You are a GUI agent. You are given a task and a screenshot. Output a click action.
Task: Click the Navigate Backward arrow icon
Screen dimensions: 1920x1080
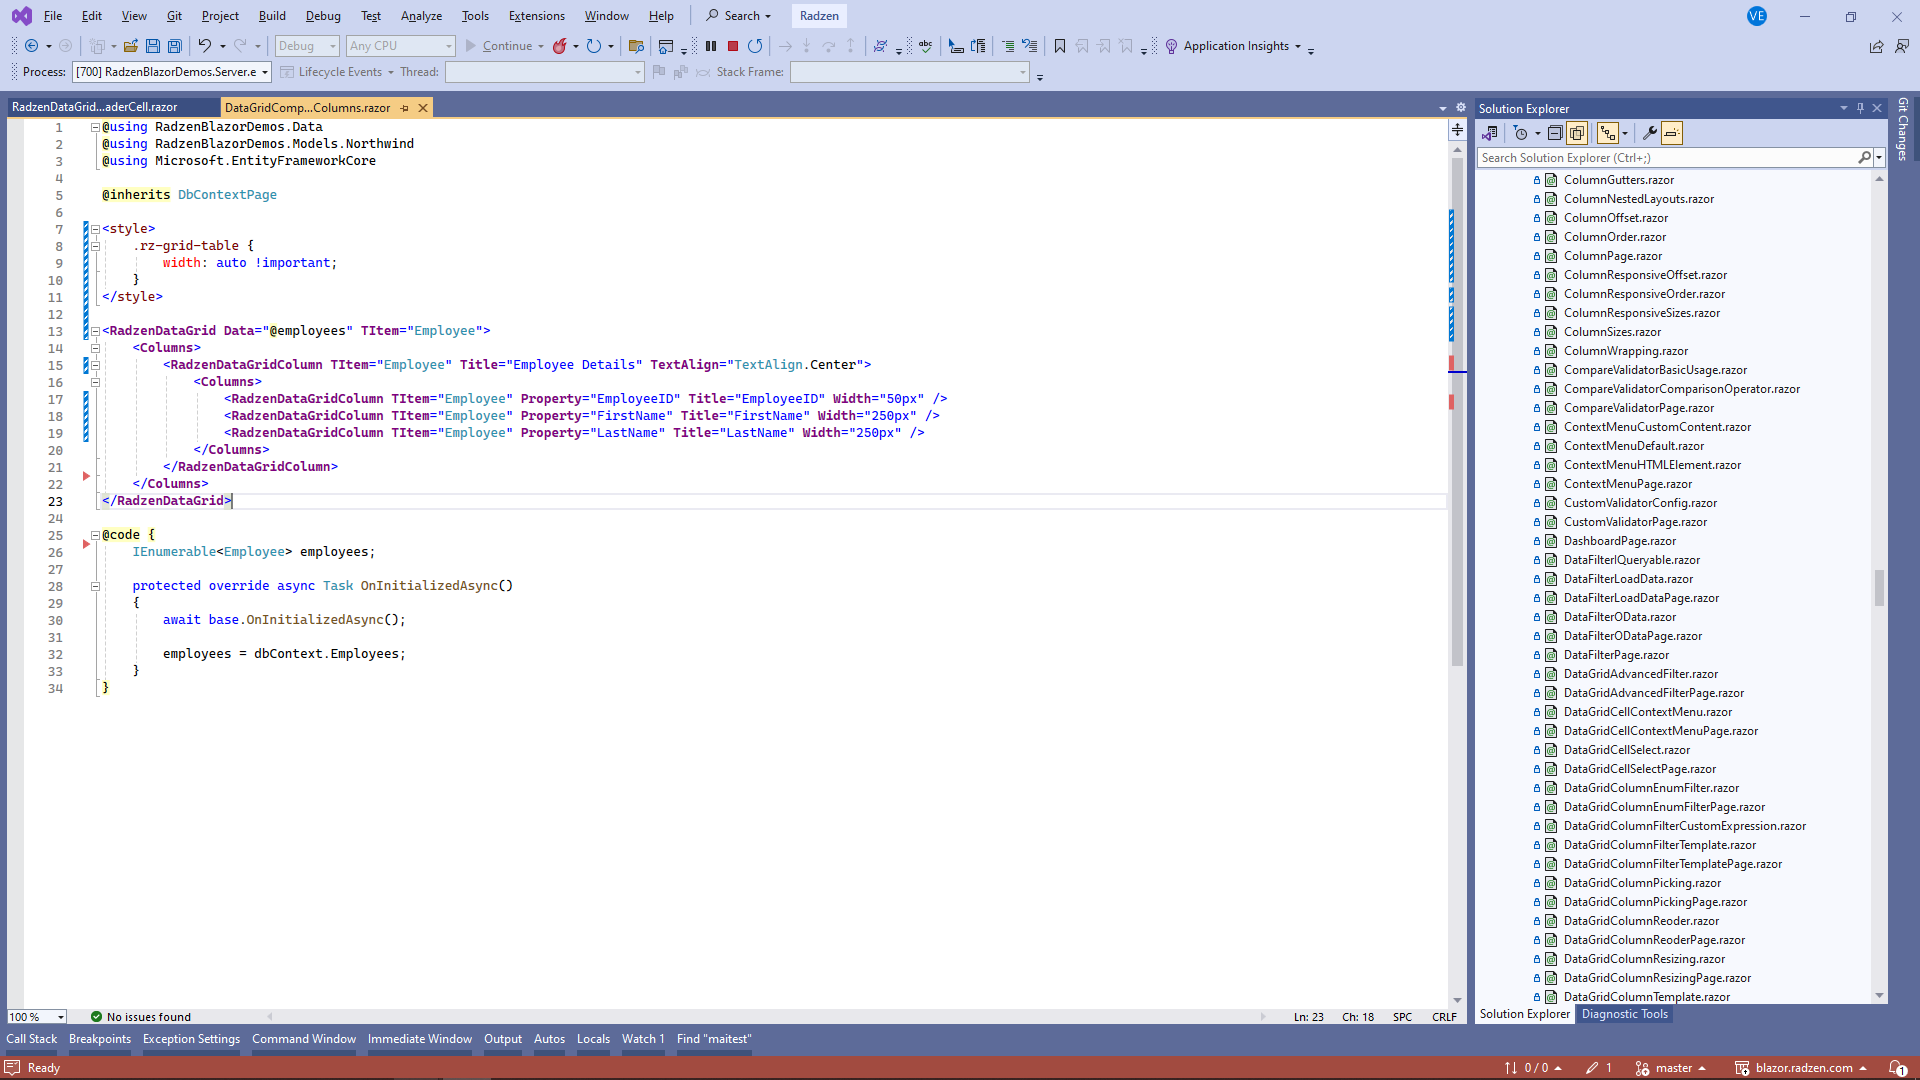pos(32,46)
